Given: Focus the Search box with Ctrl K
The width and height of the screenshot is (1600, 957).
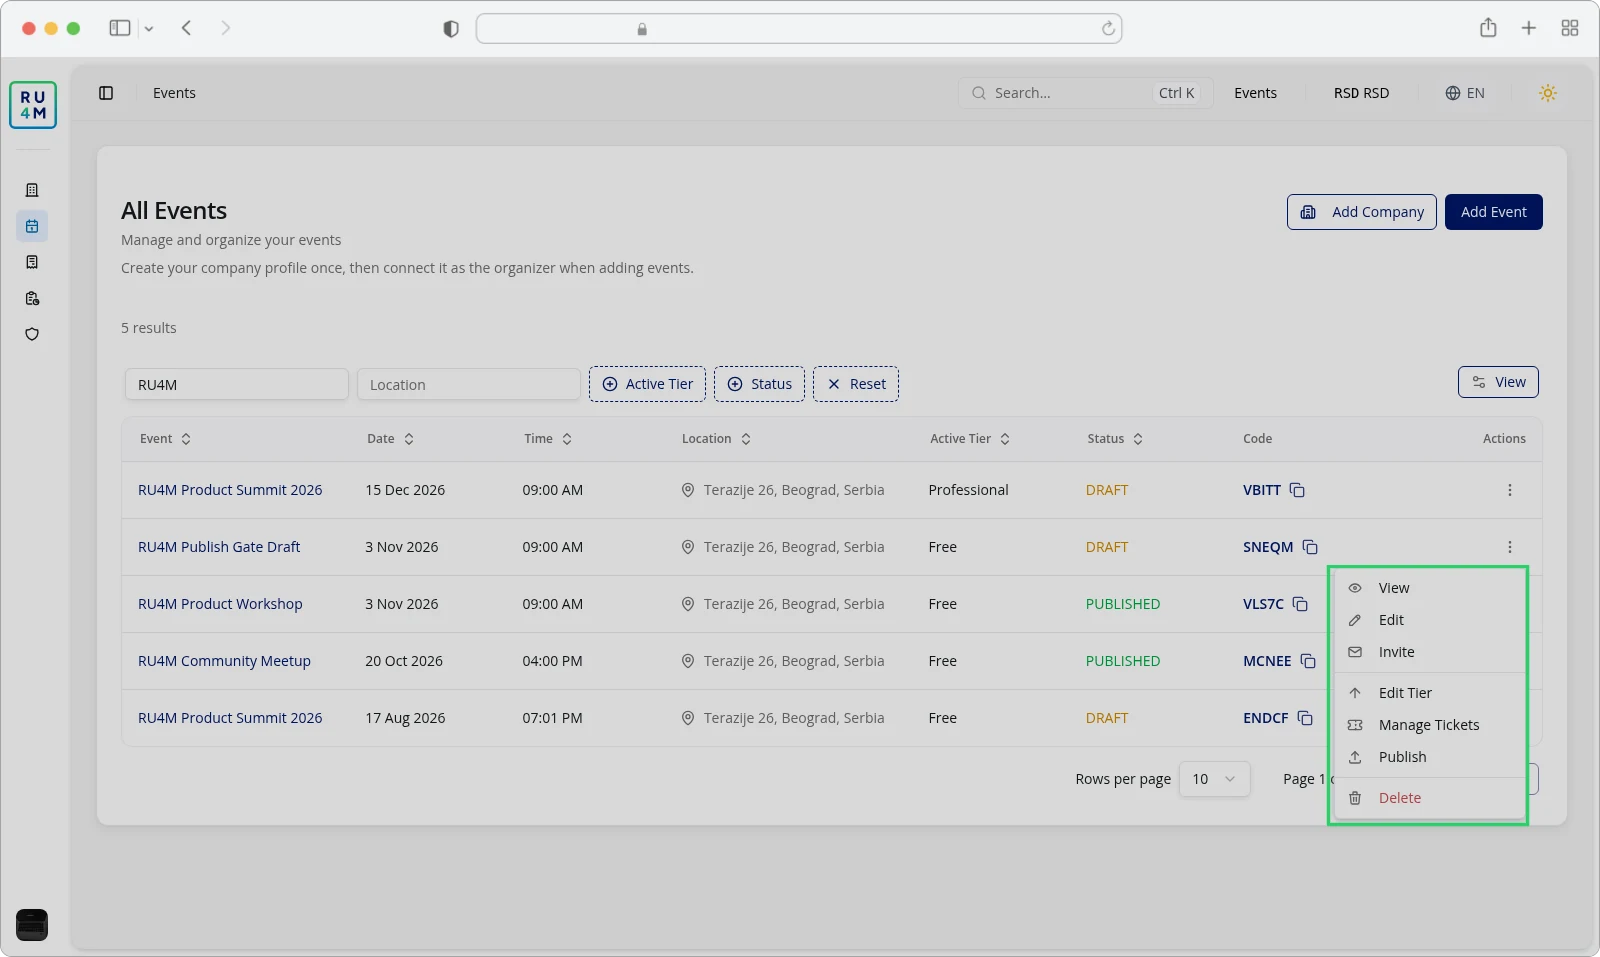Looking at the screenshot, I should (x=1085, y=93).
